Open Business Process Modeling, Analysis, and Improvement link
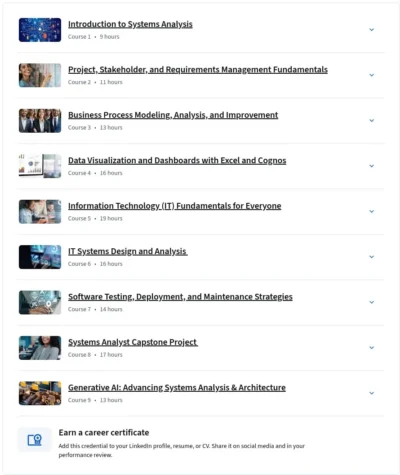The image size is (400, 475). tap(173, 115)
